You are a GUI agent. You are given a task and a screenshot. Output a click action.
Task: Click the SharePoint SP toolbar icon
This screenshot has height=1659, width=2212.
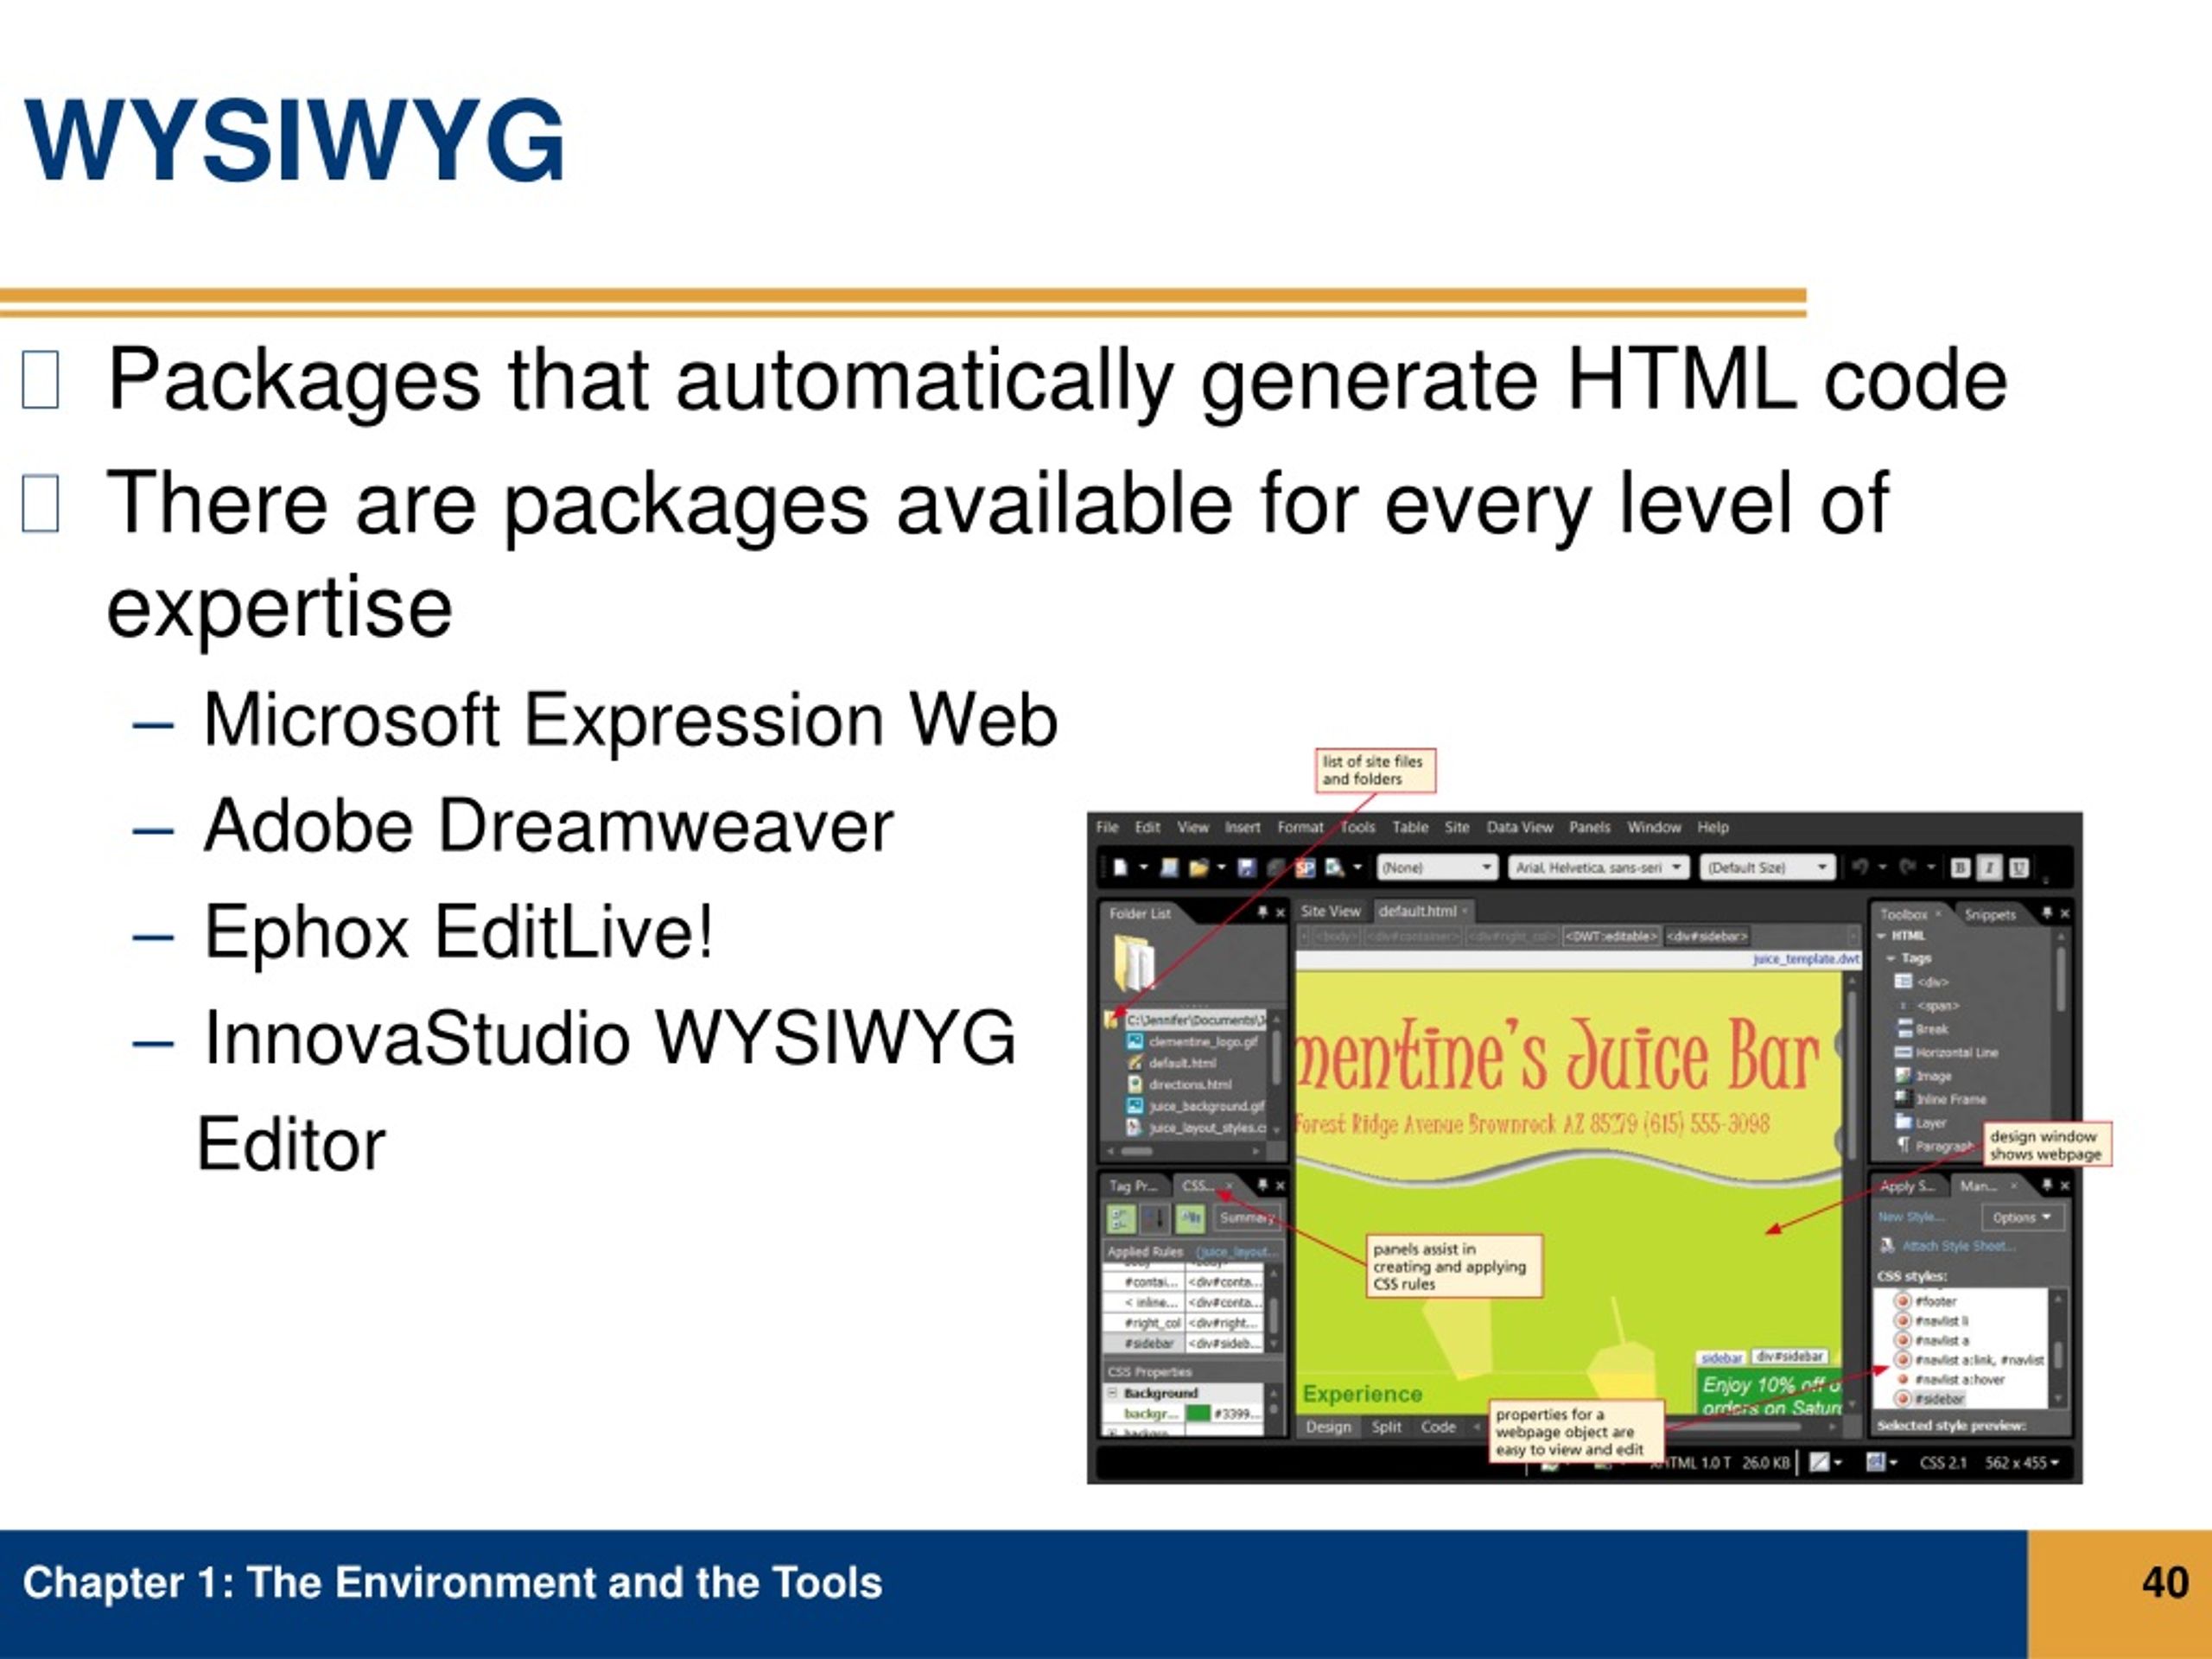coord(1305,867)
